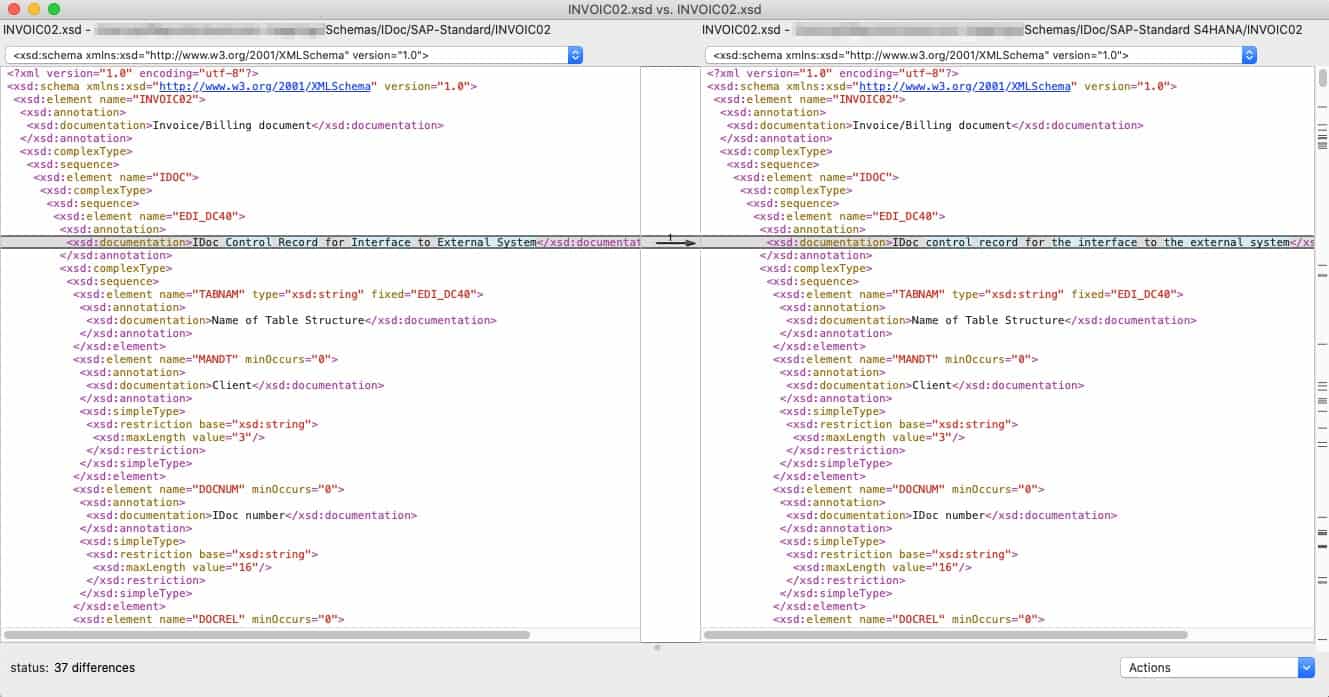Click the splitter handle dot below the panes

click(657, 647)
